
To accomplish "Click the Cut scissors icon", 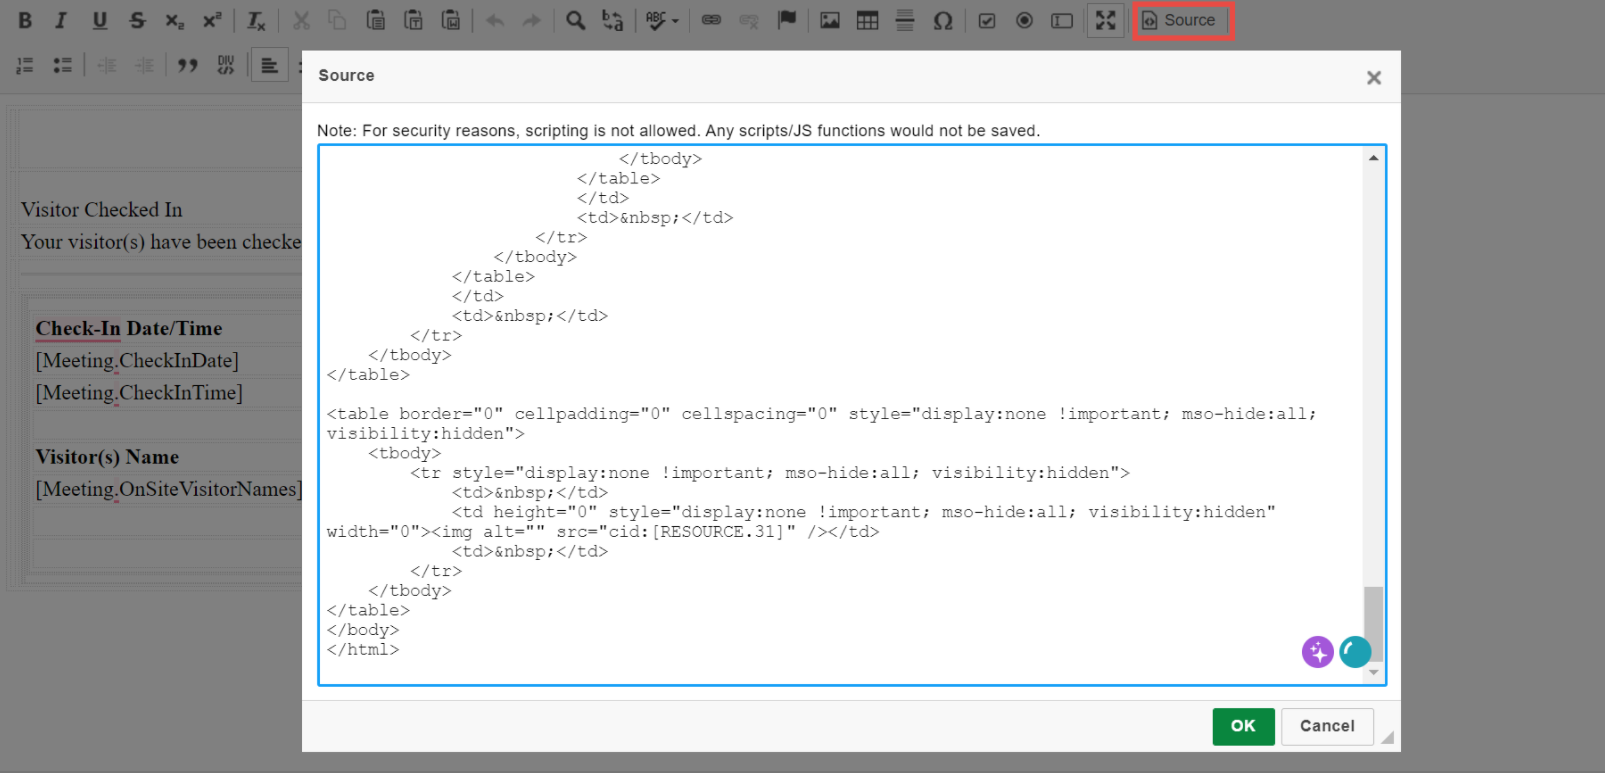I will [x=301, y=20].
